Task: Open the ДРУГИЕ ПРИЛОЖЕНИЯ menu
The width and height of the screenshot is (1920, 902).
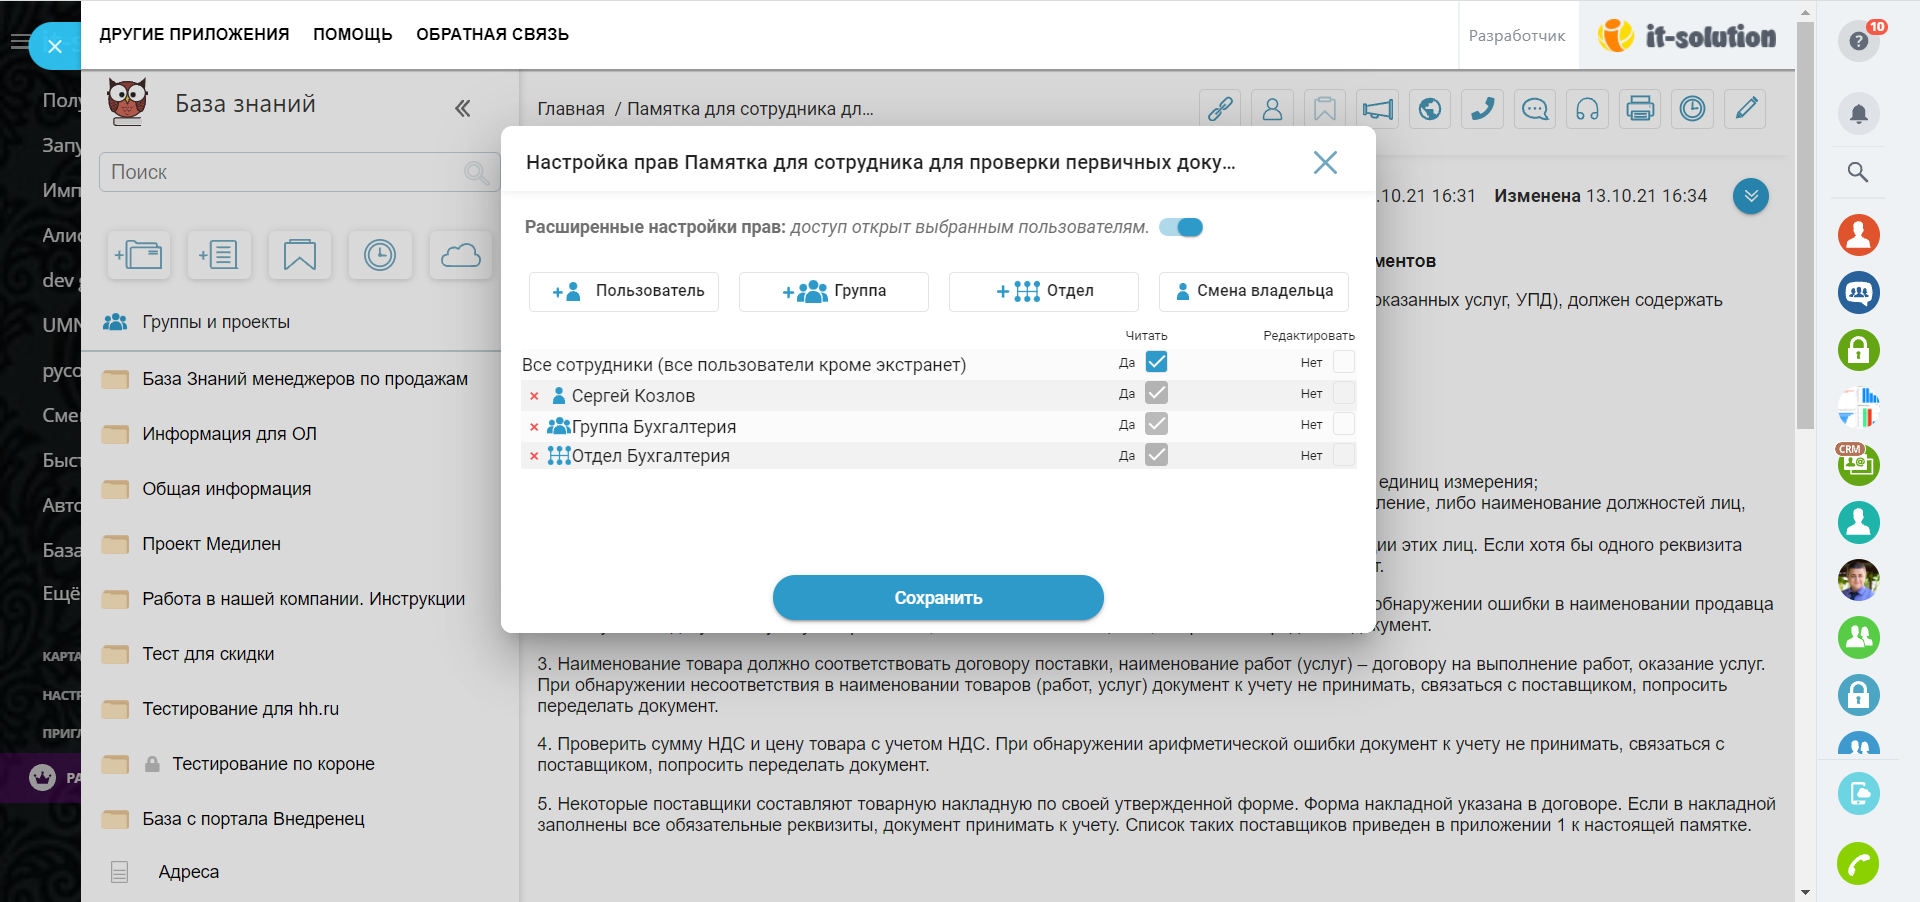Action: pyautogui.click(x=194, y=34)
